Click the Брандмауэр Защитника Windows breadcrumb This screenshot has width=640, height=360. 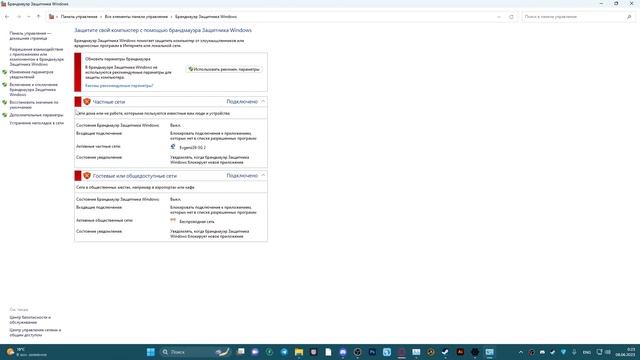pyautogui.click(x=206, y=17)
